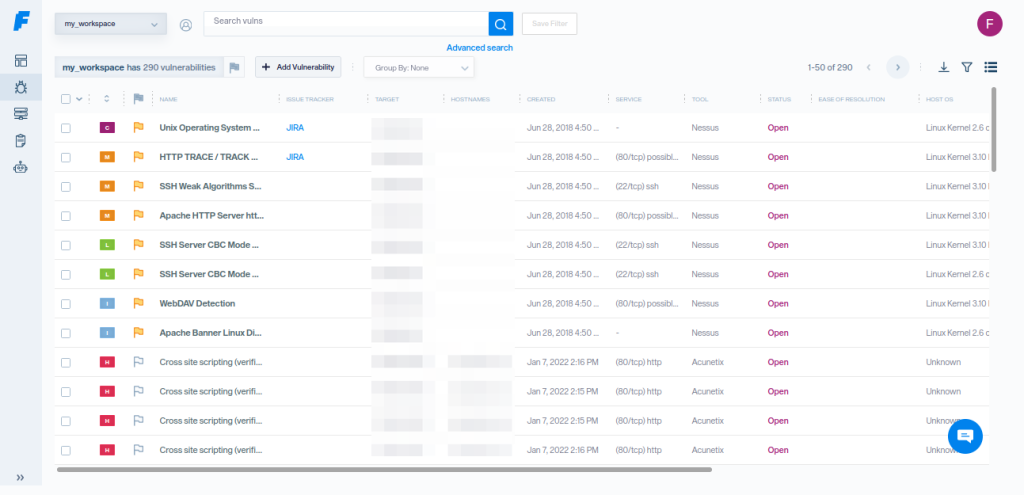Viewport: 1024px width, 495px height.
Task: Open the my_workspace workspace dropdown
Action: coord(110,24)
